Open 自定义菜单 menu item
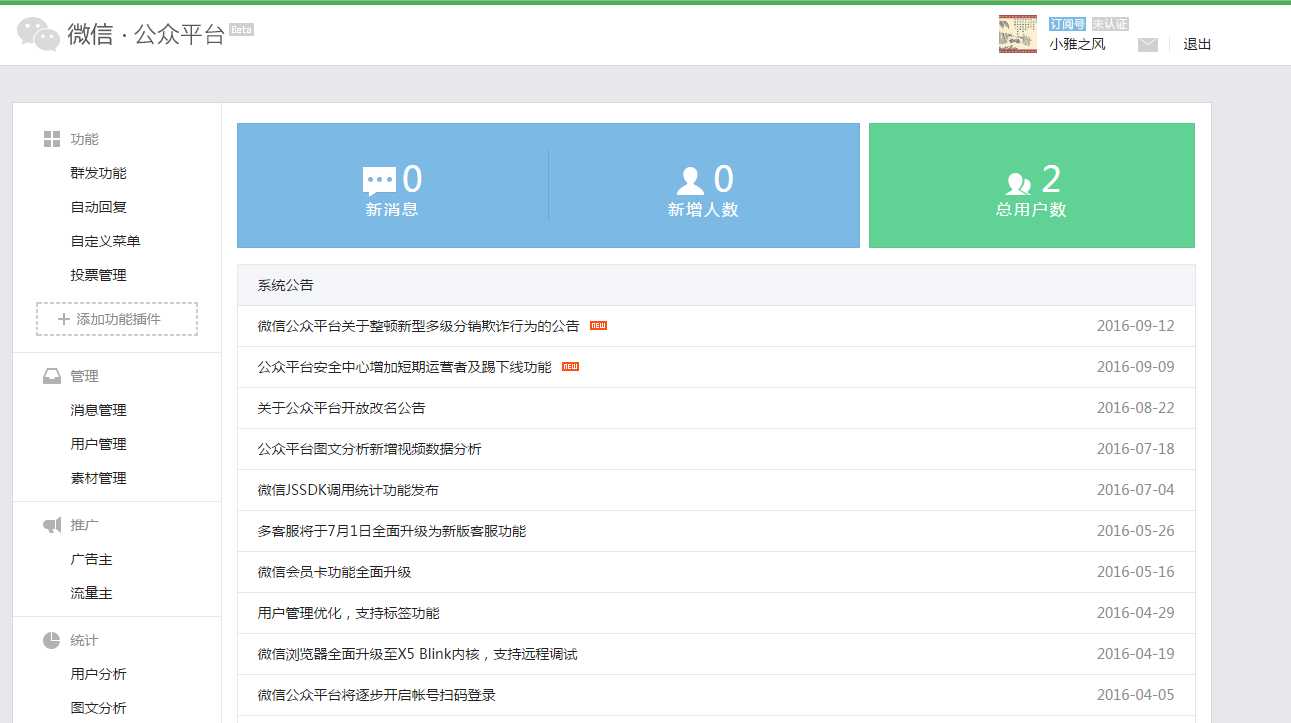Image resolution: width=1291 pixels, height=723 pixels. click(105, 241)
